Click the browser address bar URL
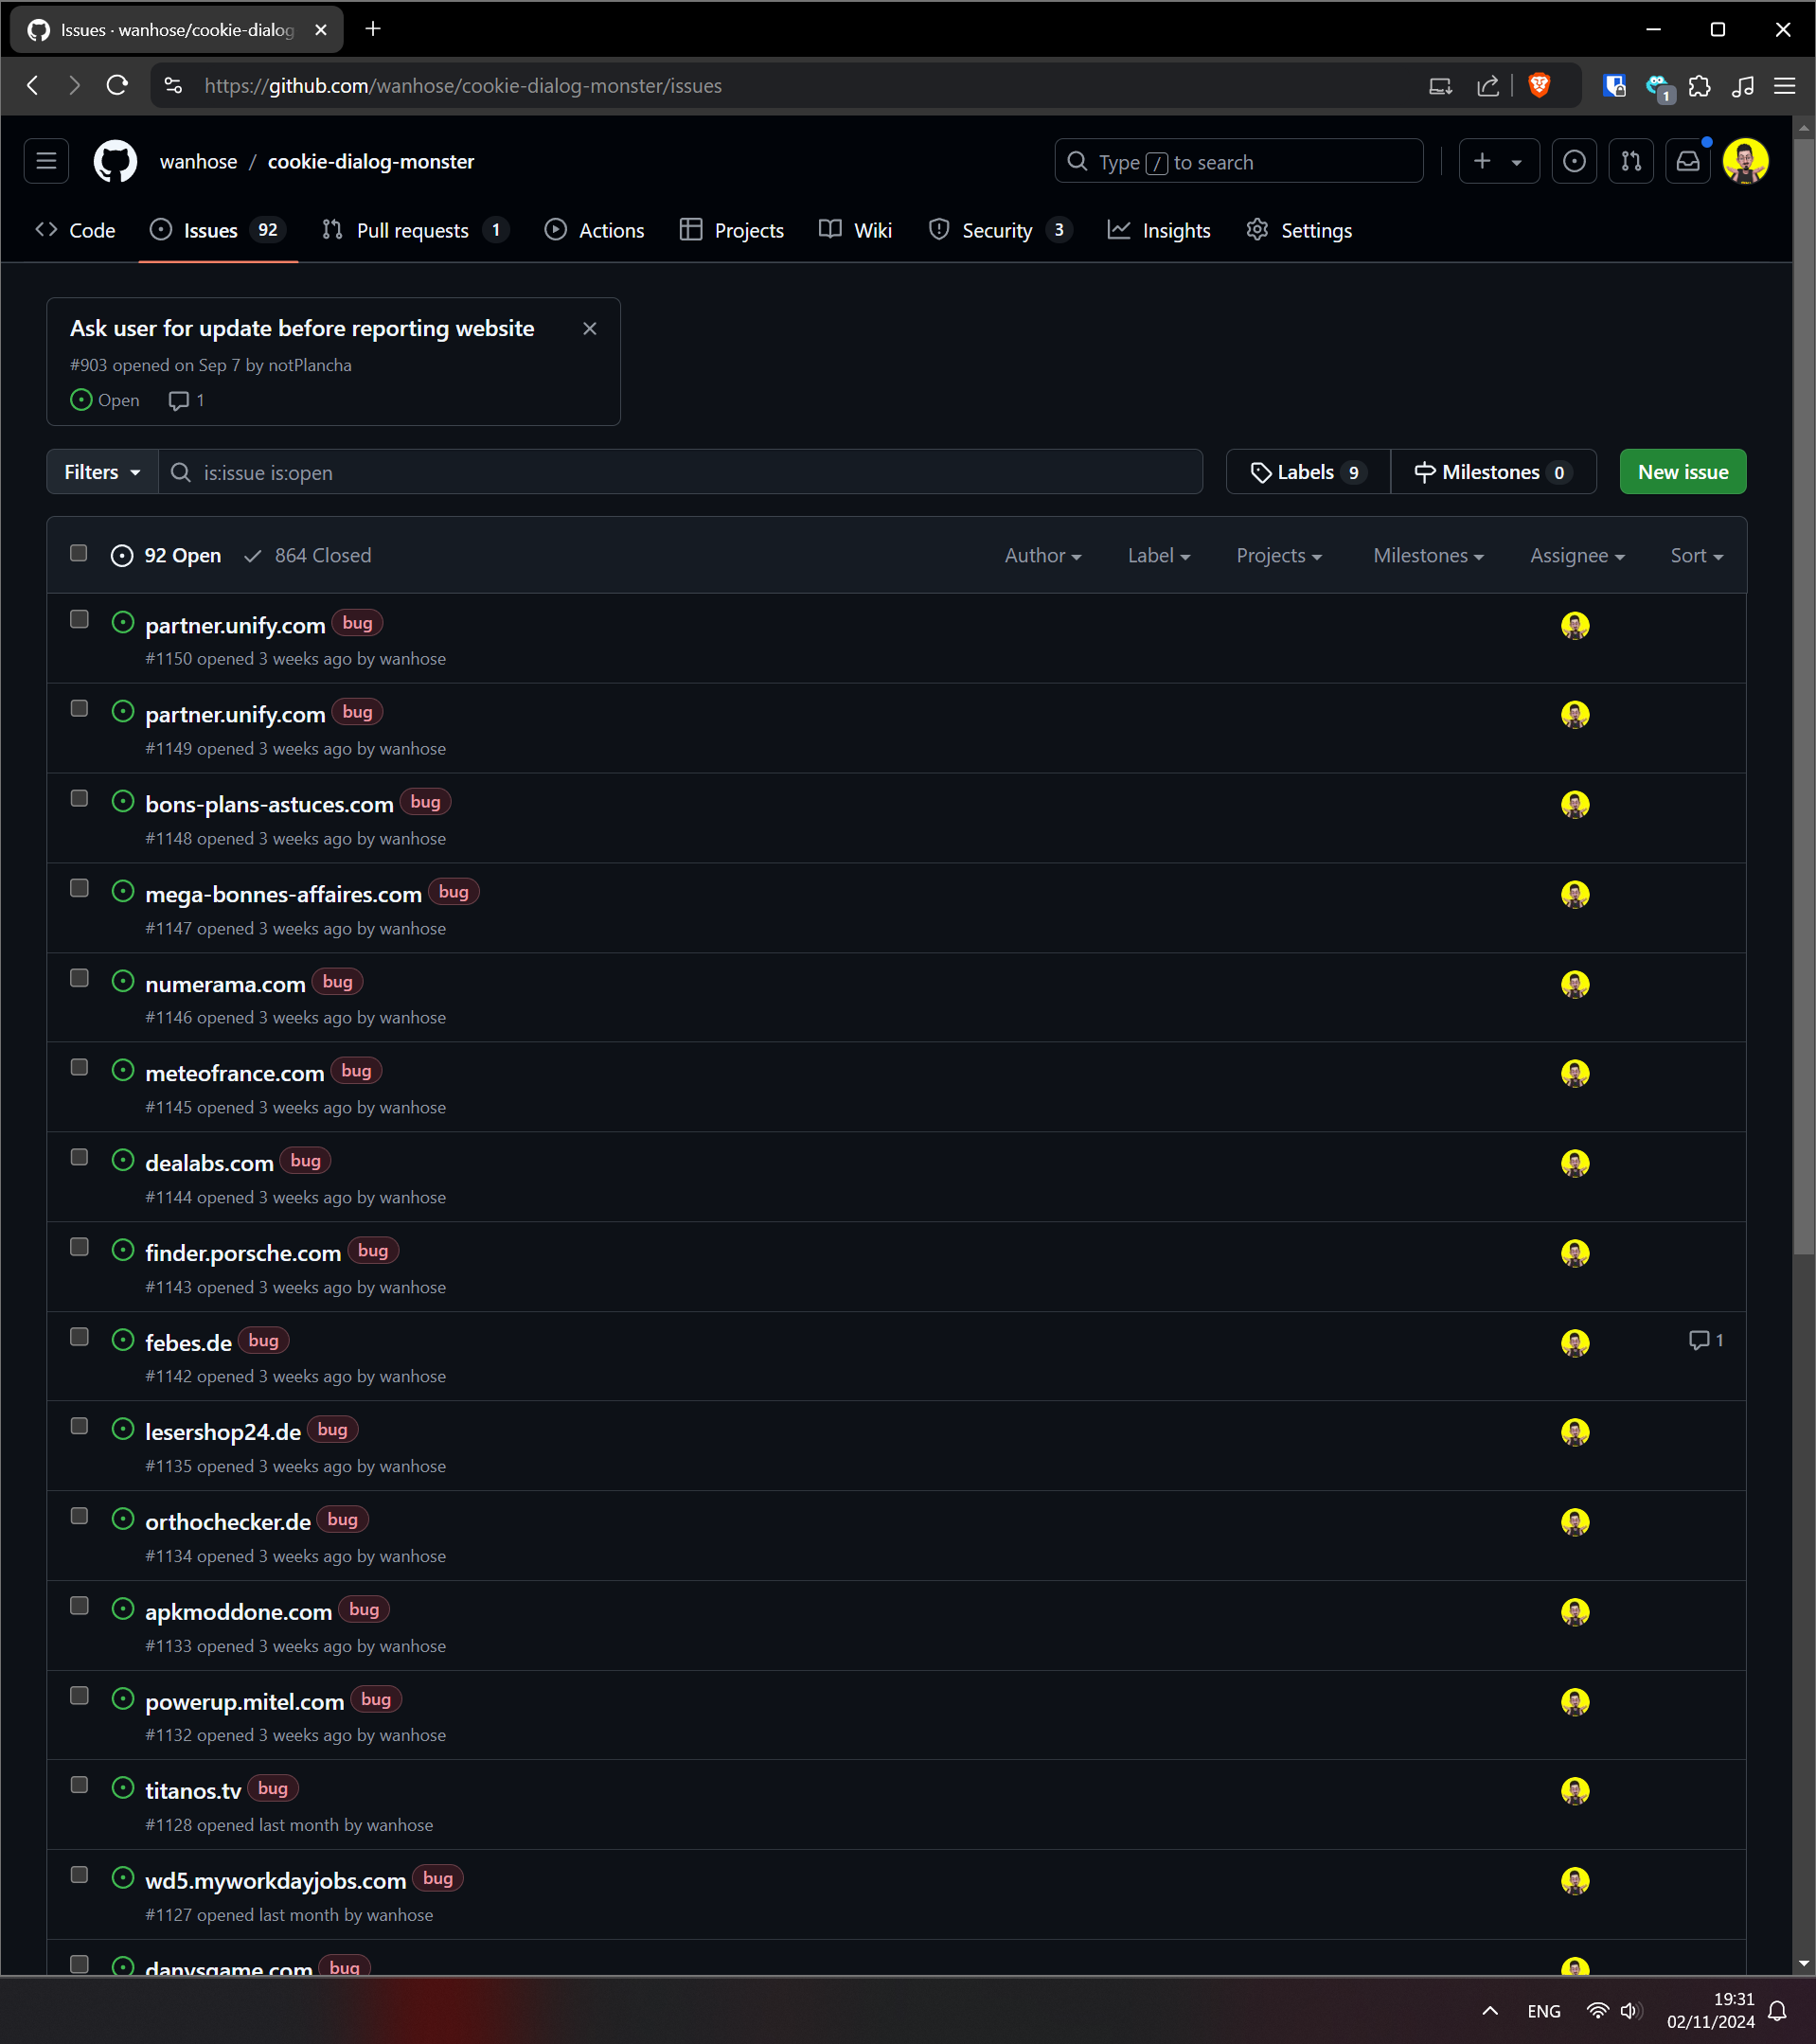1816x2044 pixels. point(462,86)
